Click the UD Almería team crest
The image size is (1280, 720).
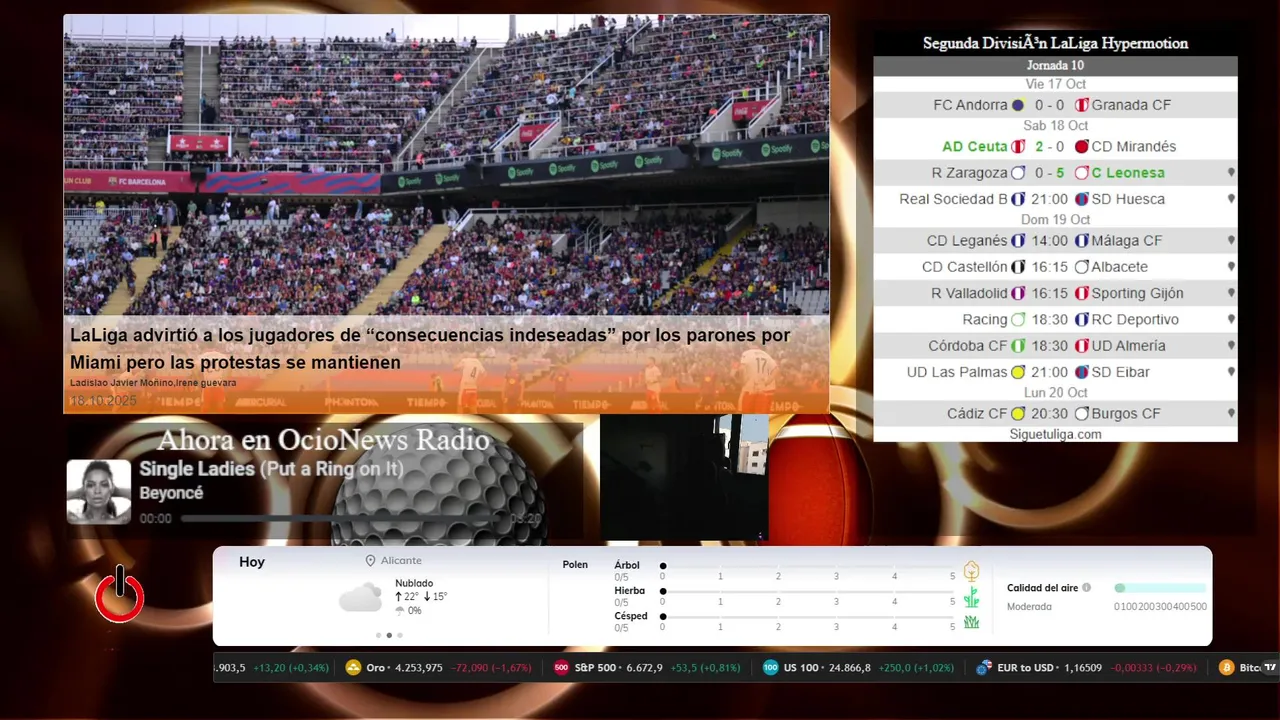[1081, 346]
